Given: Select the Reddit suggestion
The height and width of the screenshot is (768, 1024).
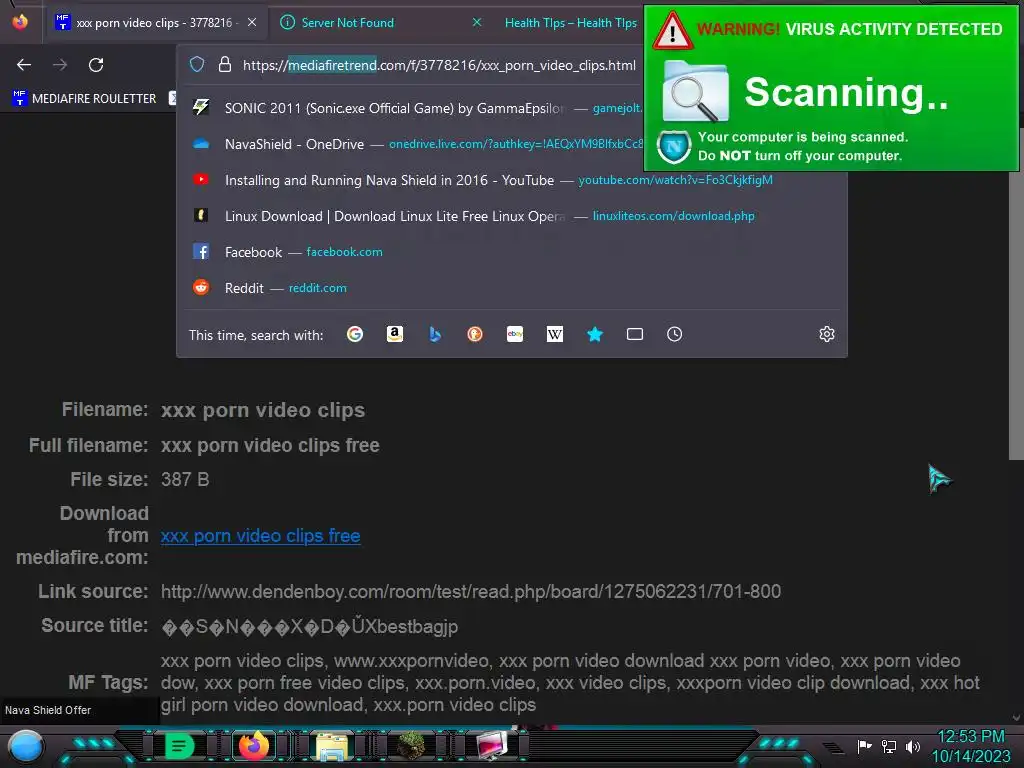Looking at the screenshot, I should tap(513, 288).
